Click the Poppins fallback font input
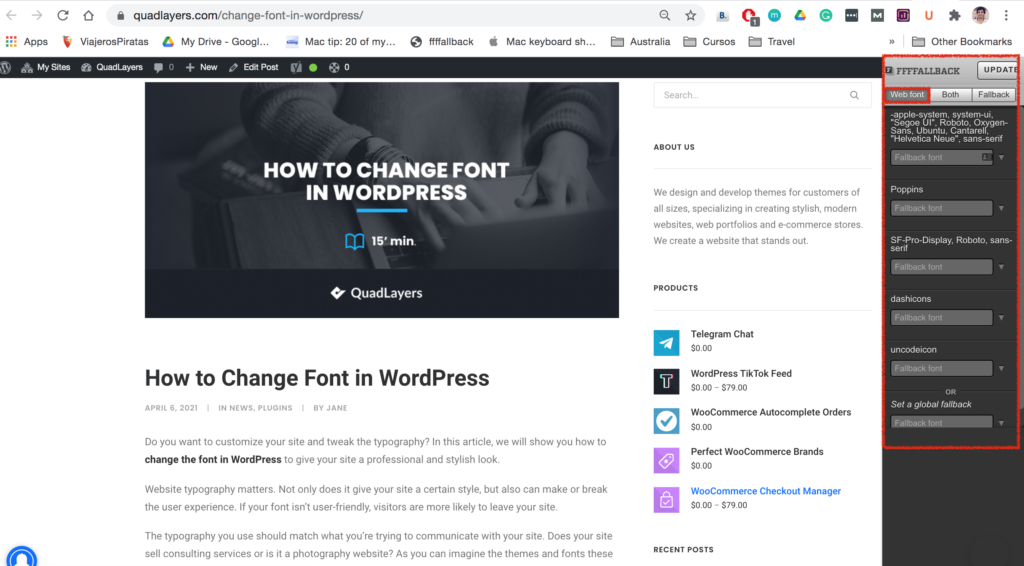1024x566 pixels. pyautogui.click(x=942, y=208)
